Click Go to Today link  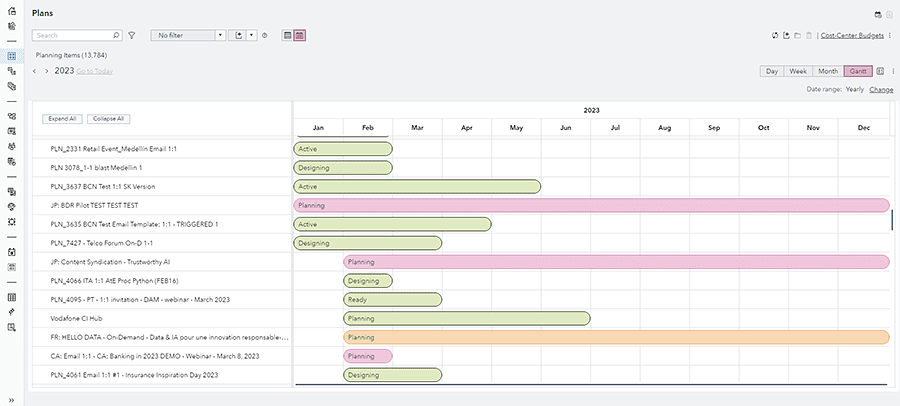coord(95,72)
